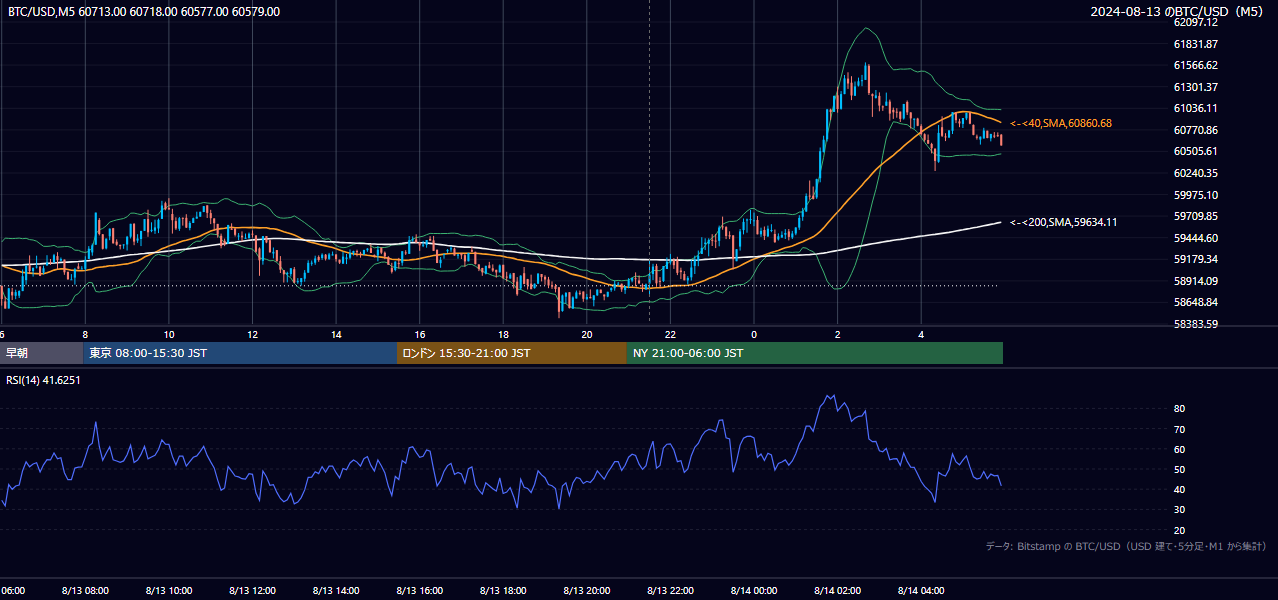The image size is (1278, 600).
Task: Click the 40 SMA label 60860.68
Action: pyautogui.click(x=1061, y=123)
